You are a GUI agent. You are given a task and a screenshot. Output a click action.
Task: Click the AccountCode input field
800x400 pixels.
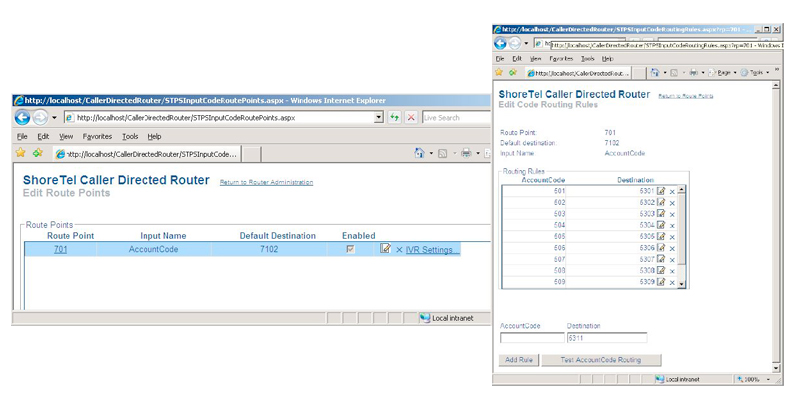tap(532, 337)
